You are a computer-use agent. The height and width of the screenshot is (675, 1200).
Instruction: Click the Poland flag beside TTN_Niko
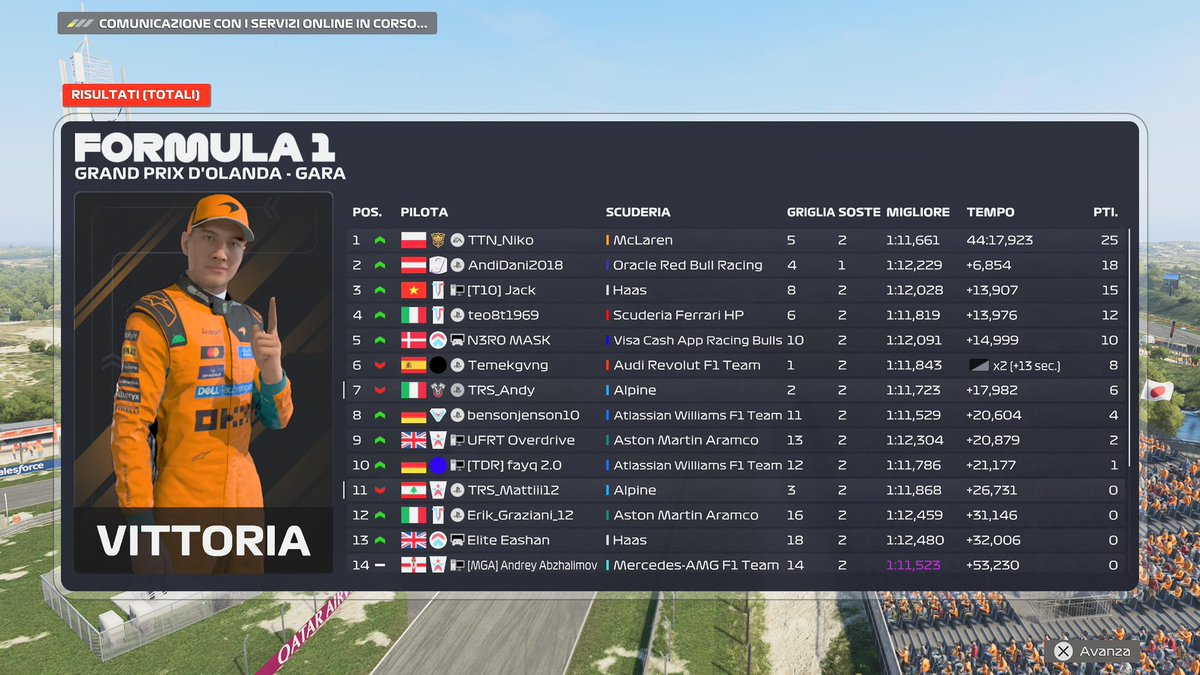click(413, 240)
